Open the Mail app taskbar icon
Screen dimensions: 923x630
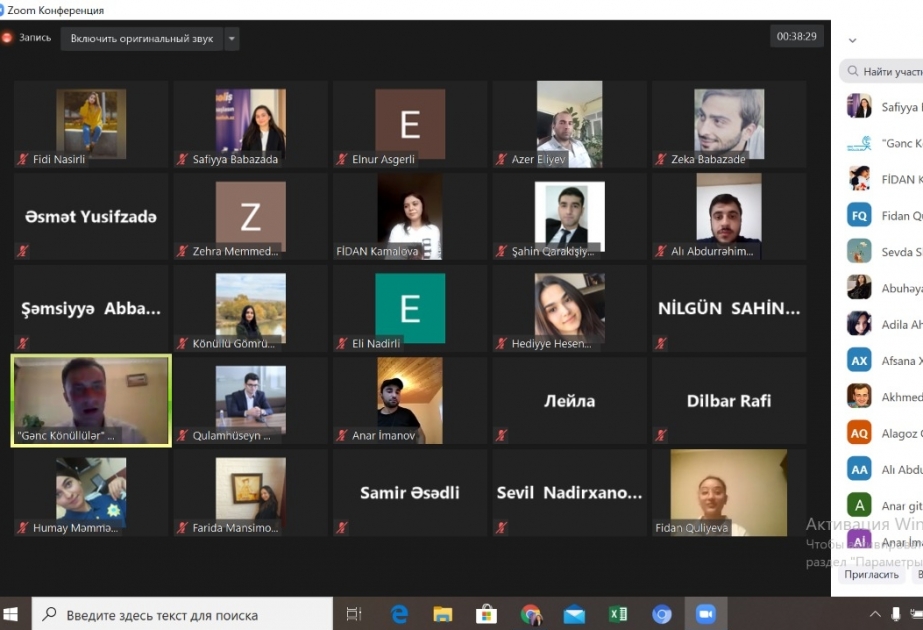tap(574, 615)
